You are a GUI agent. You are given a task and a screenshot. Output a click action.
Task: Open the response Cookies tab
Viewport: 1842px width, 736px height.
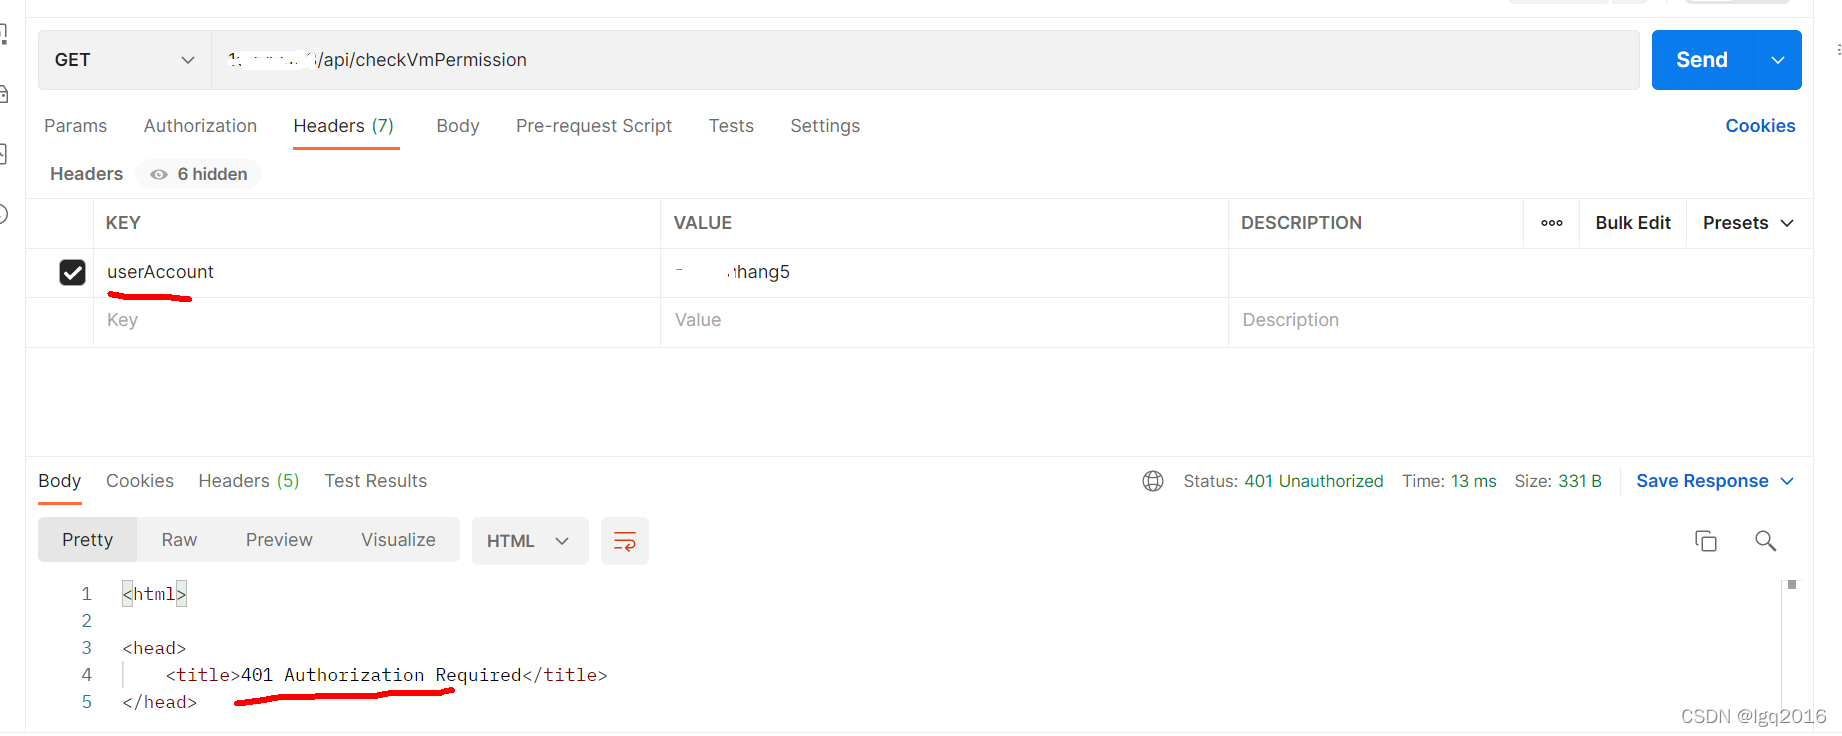coord(140,481)
